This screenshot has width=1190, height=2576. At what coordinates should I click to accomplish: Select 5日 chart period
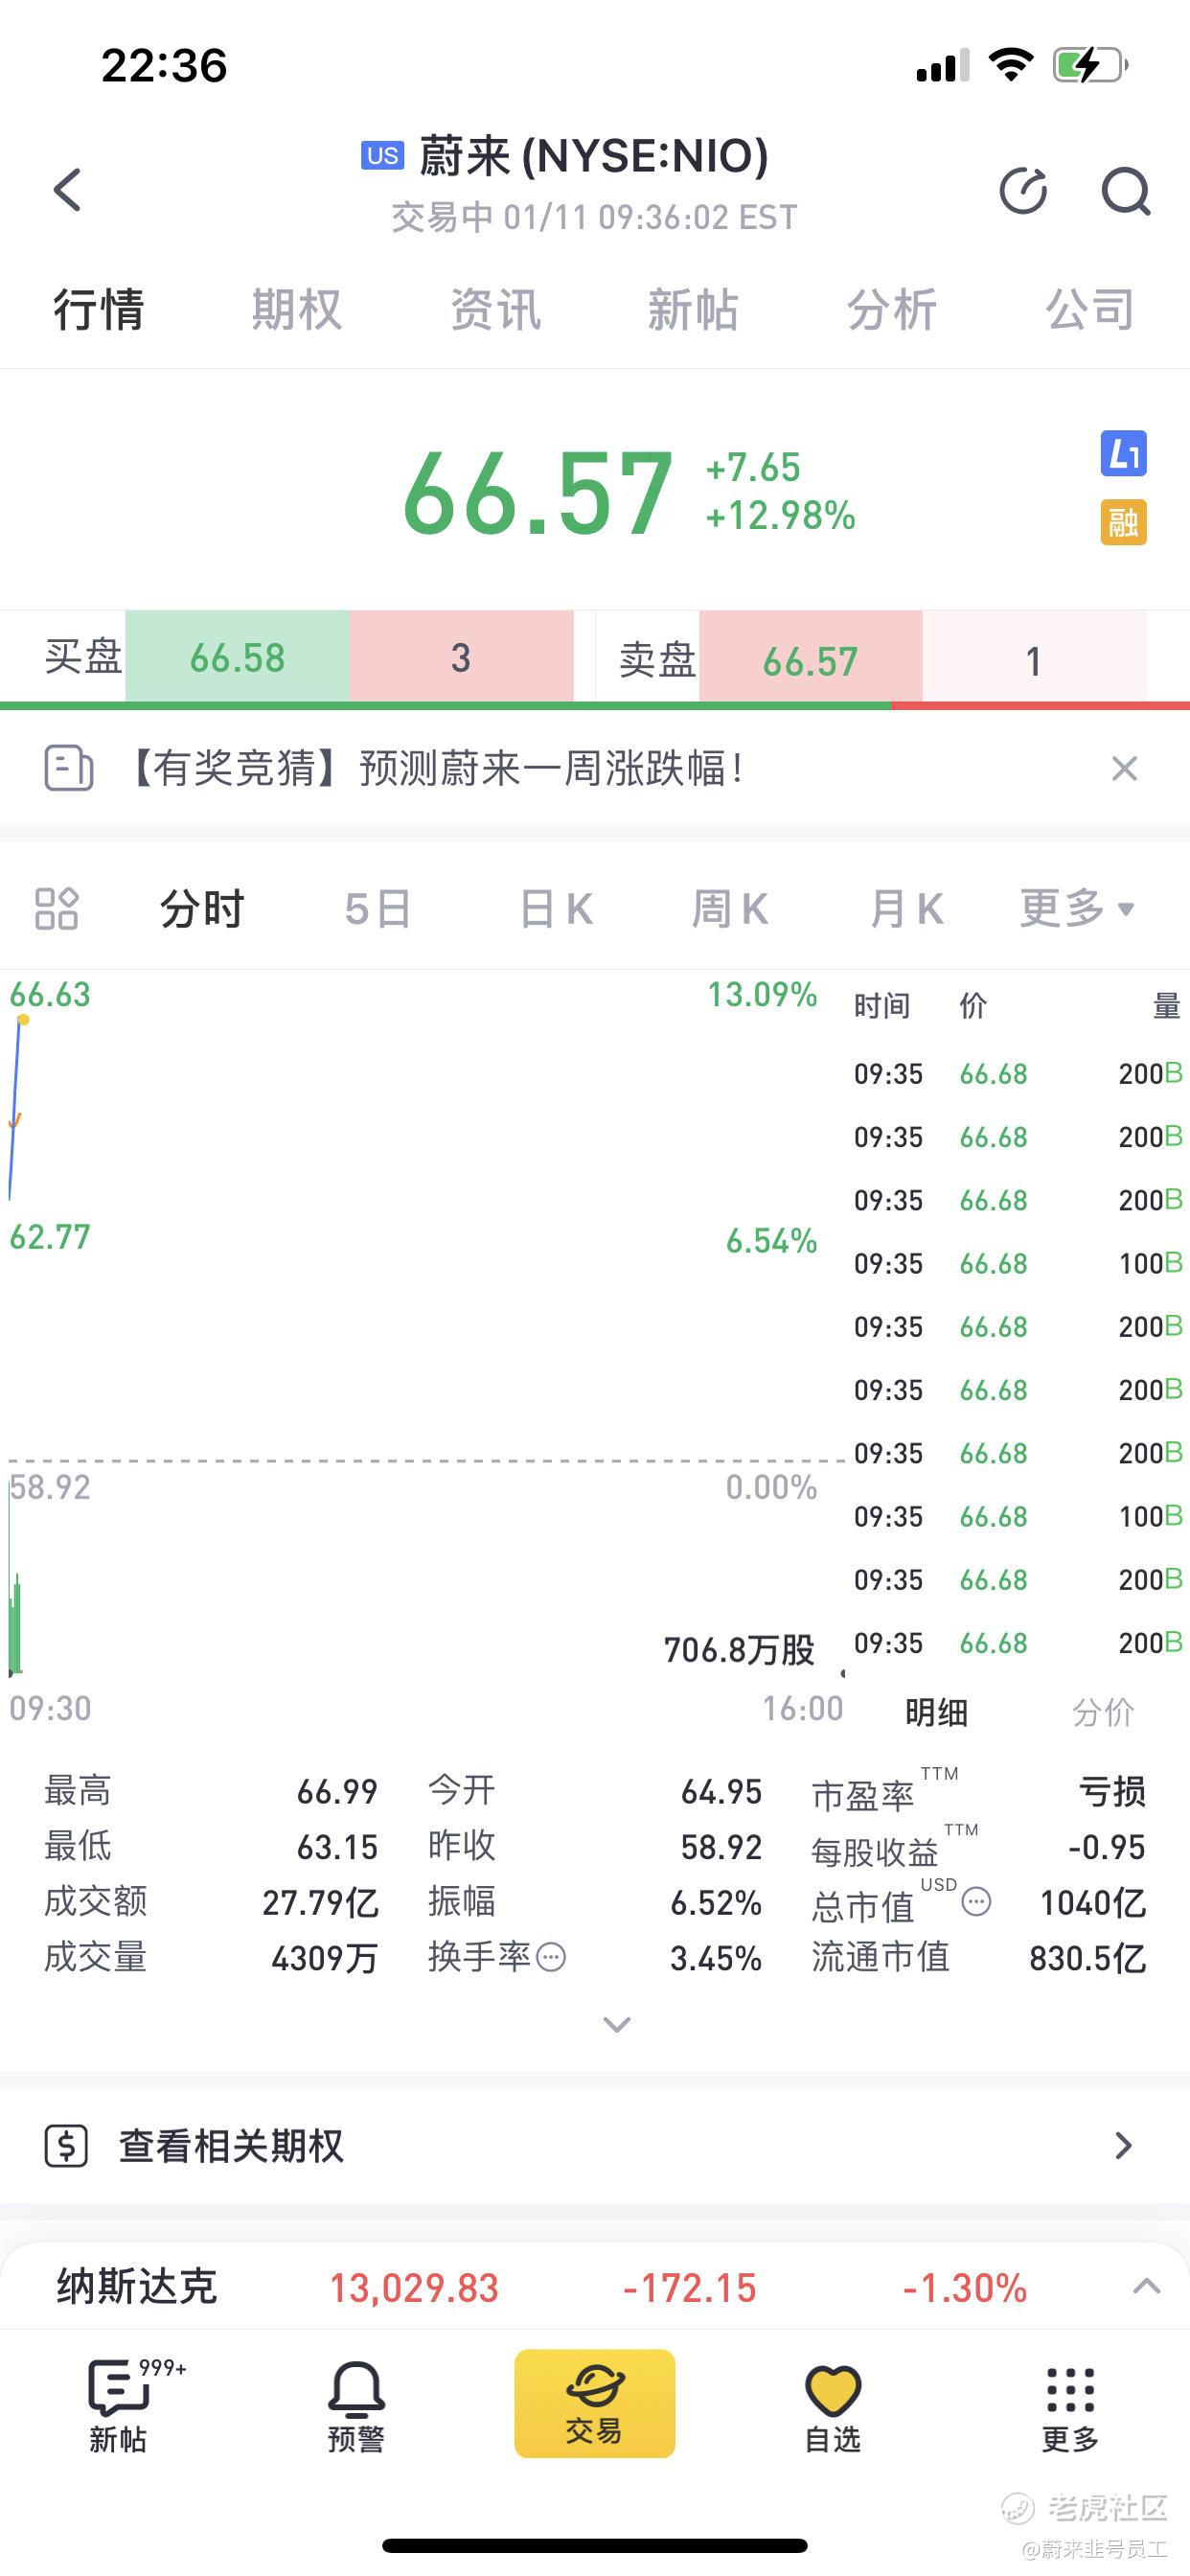(x=378, y=908)
